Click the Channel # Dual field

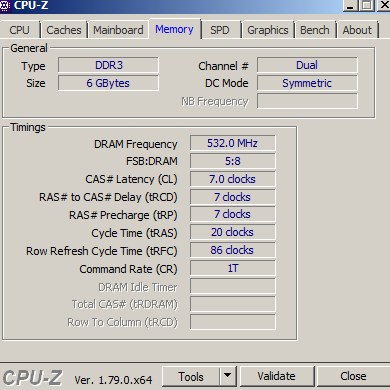[307, 65]
